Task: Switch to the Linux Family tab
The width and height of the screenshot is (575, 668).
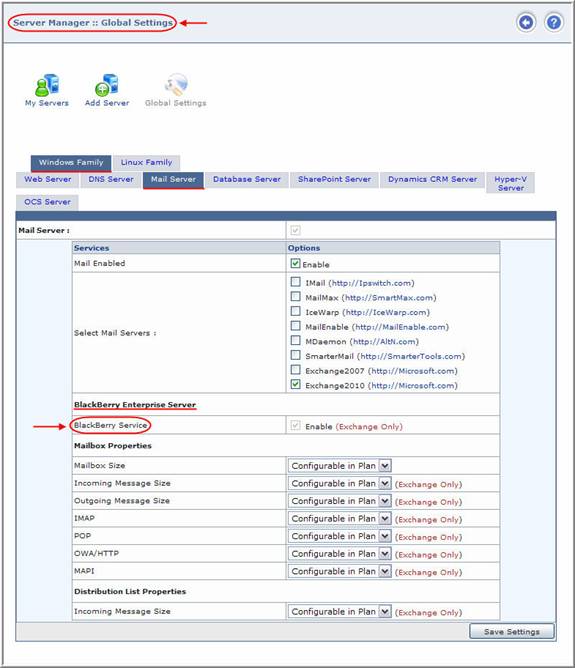Action: (146, 162)
